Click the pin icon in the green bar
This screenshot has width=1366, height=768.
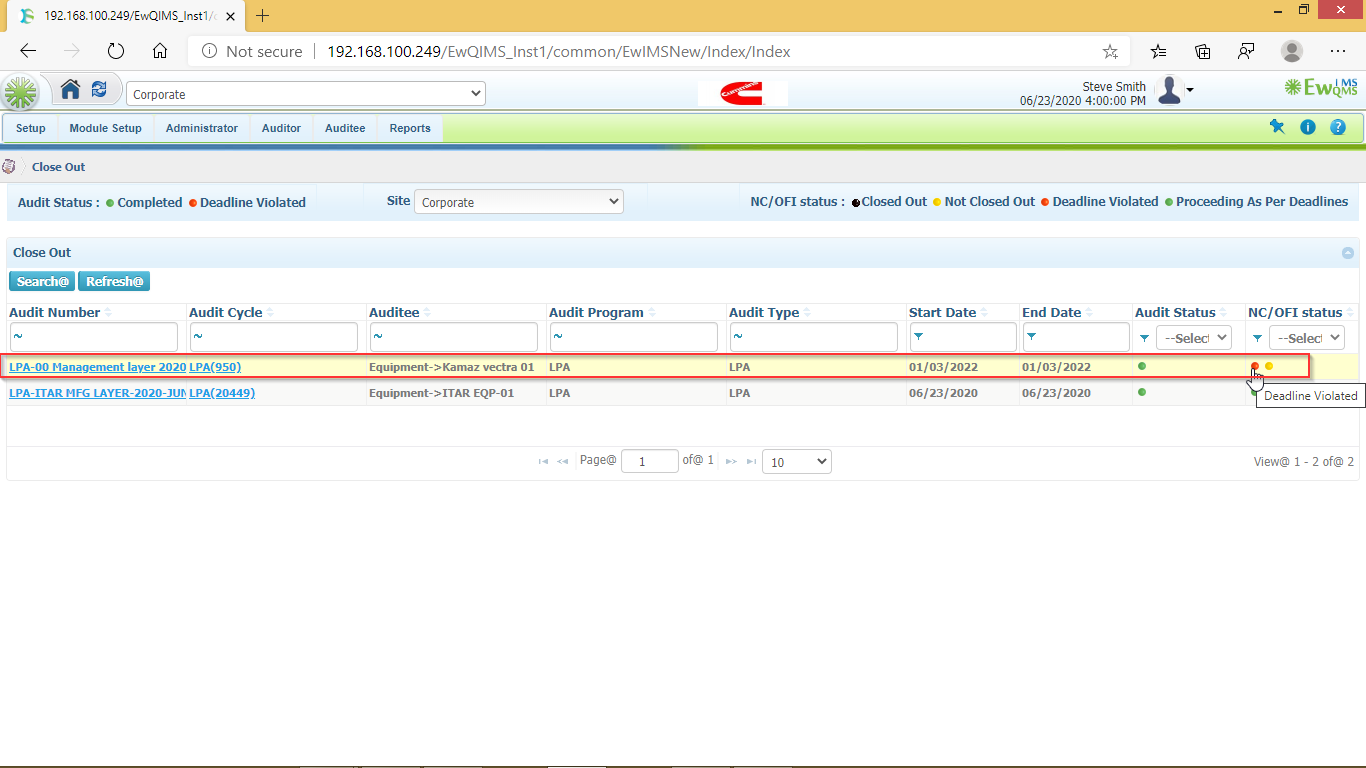(1277, 127)
